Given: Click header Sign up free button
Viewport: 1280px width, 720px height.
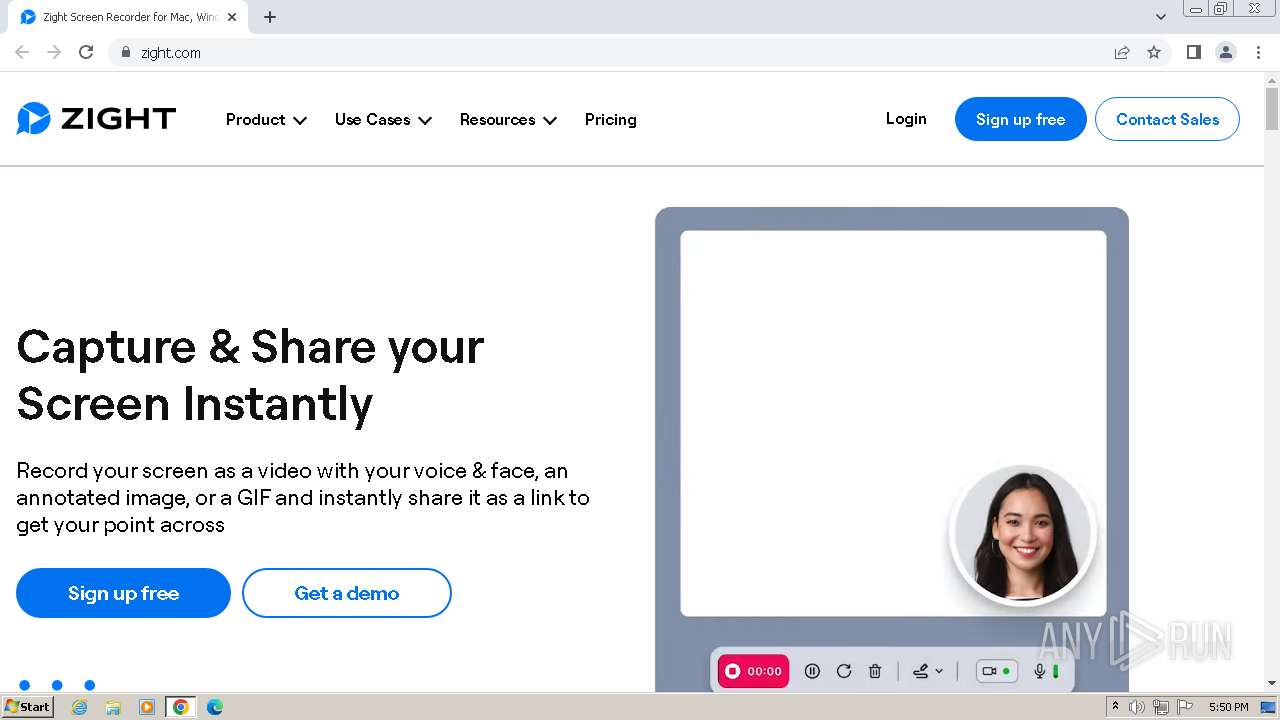Looking at the screenshot, I should [1020, 119].
